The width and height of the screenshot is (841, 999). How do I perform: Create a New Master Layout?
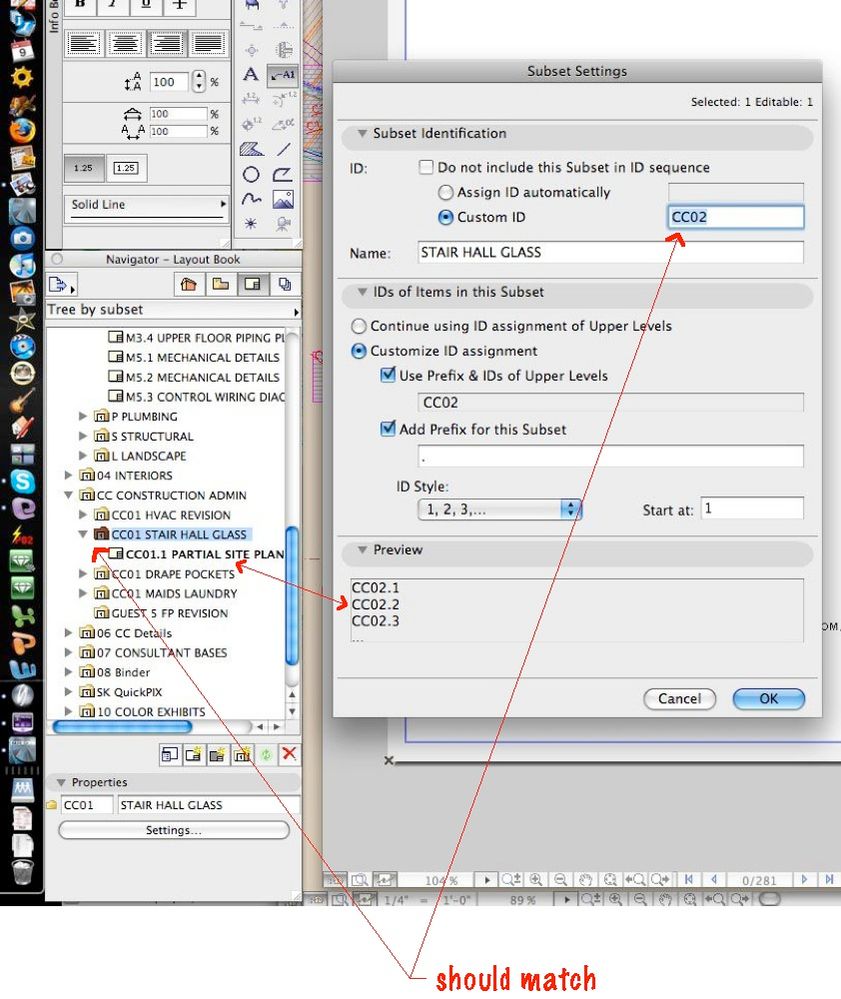[217, 754]
